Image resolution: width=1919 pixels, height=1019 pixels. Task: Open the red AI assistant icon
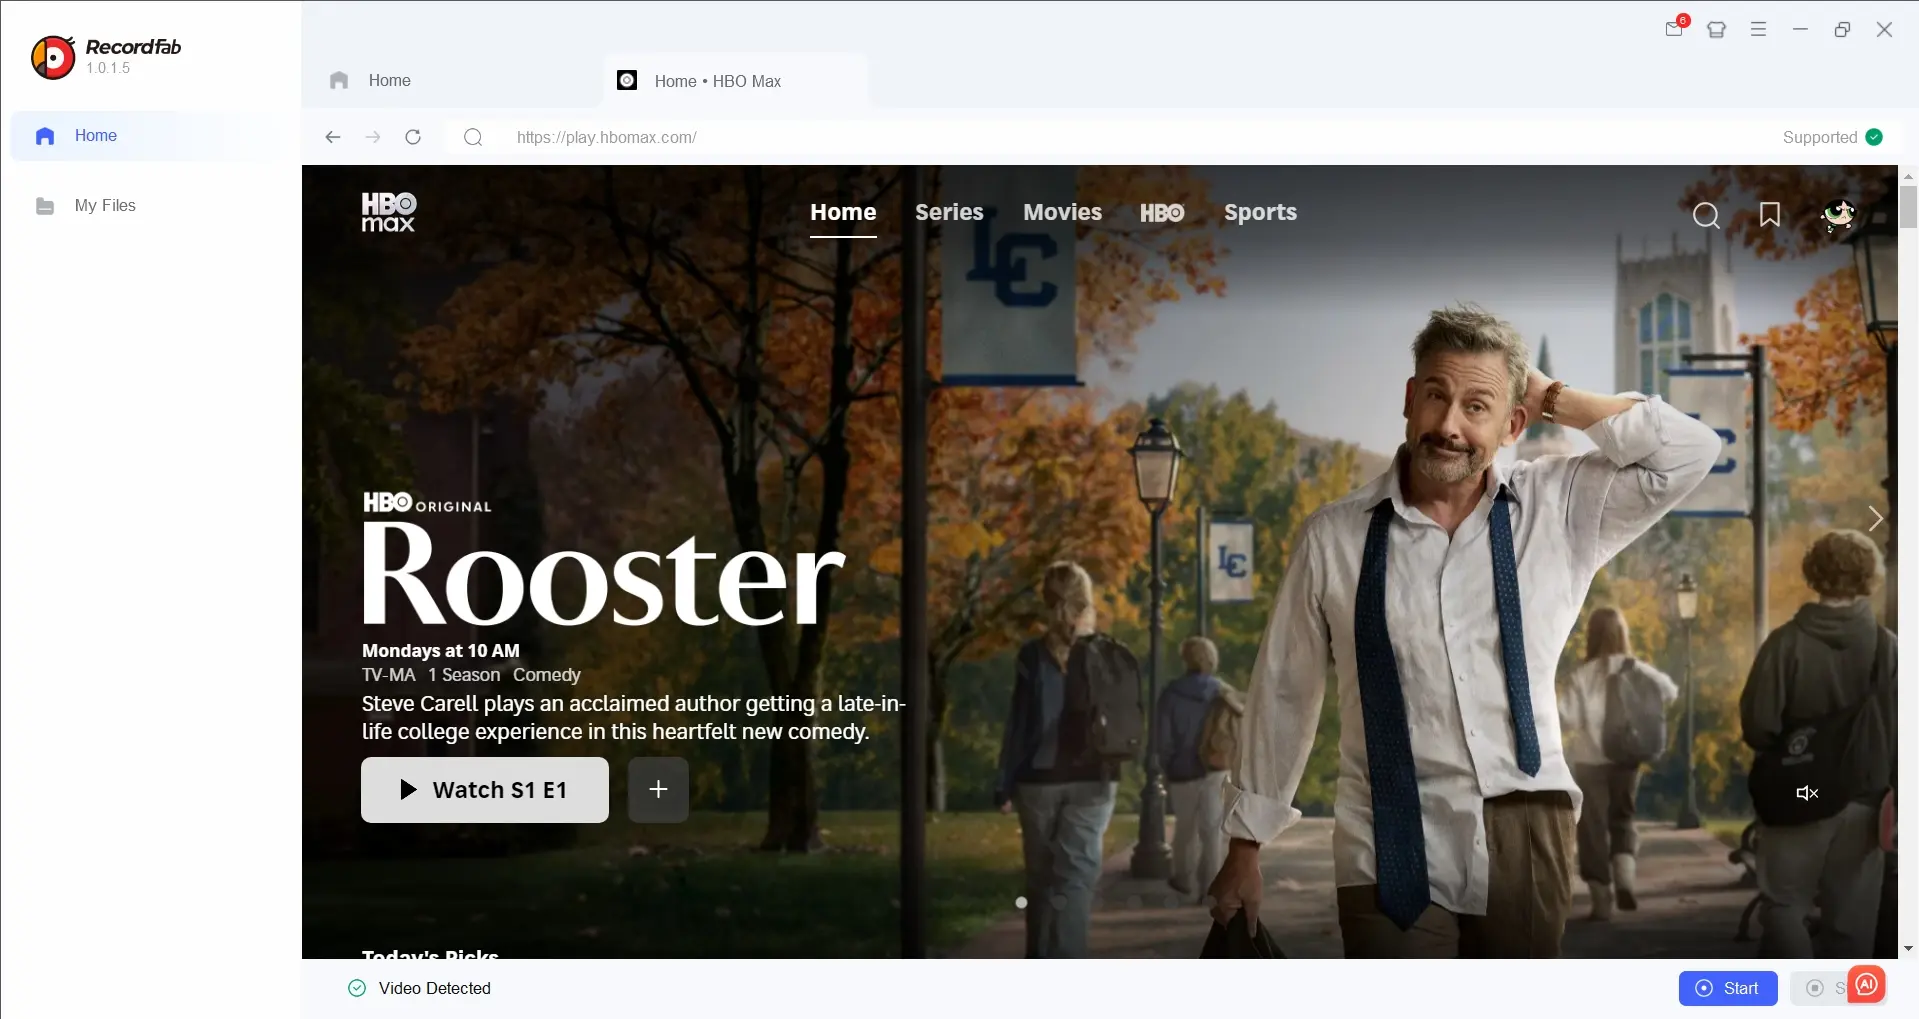coord(1866,984)
